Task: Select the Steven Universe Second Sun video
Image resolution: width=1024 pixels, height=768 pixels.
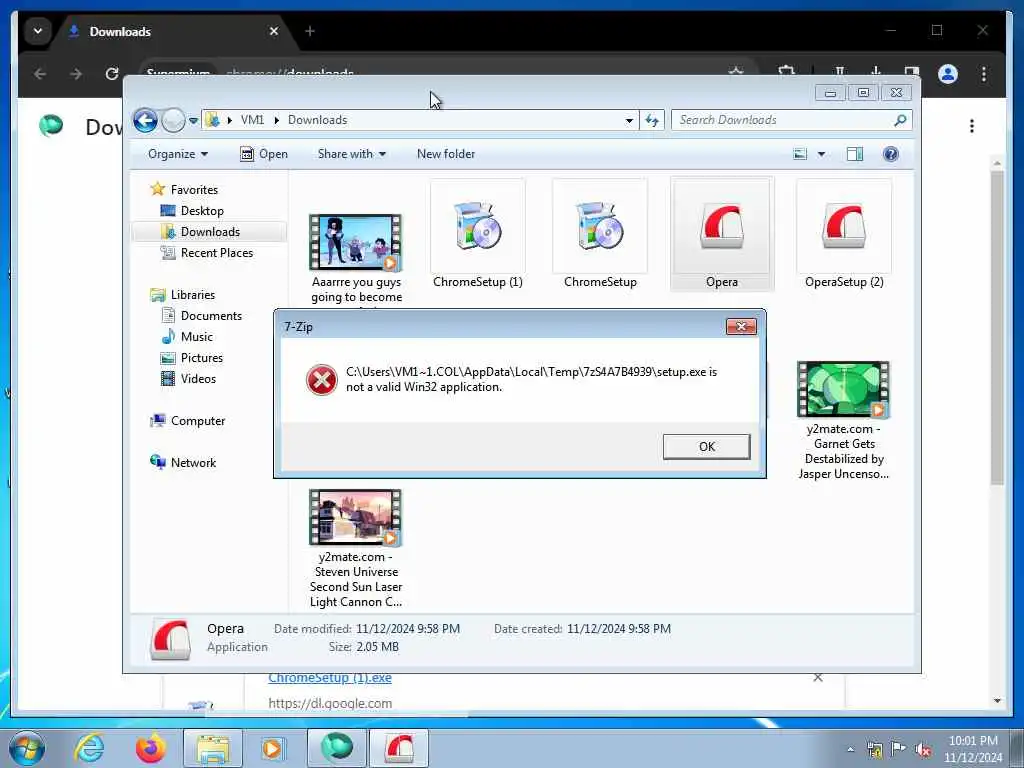Action: [356, 549]
